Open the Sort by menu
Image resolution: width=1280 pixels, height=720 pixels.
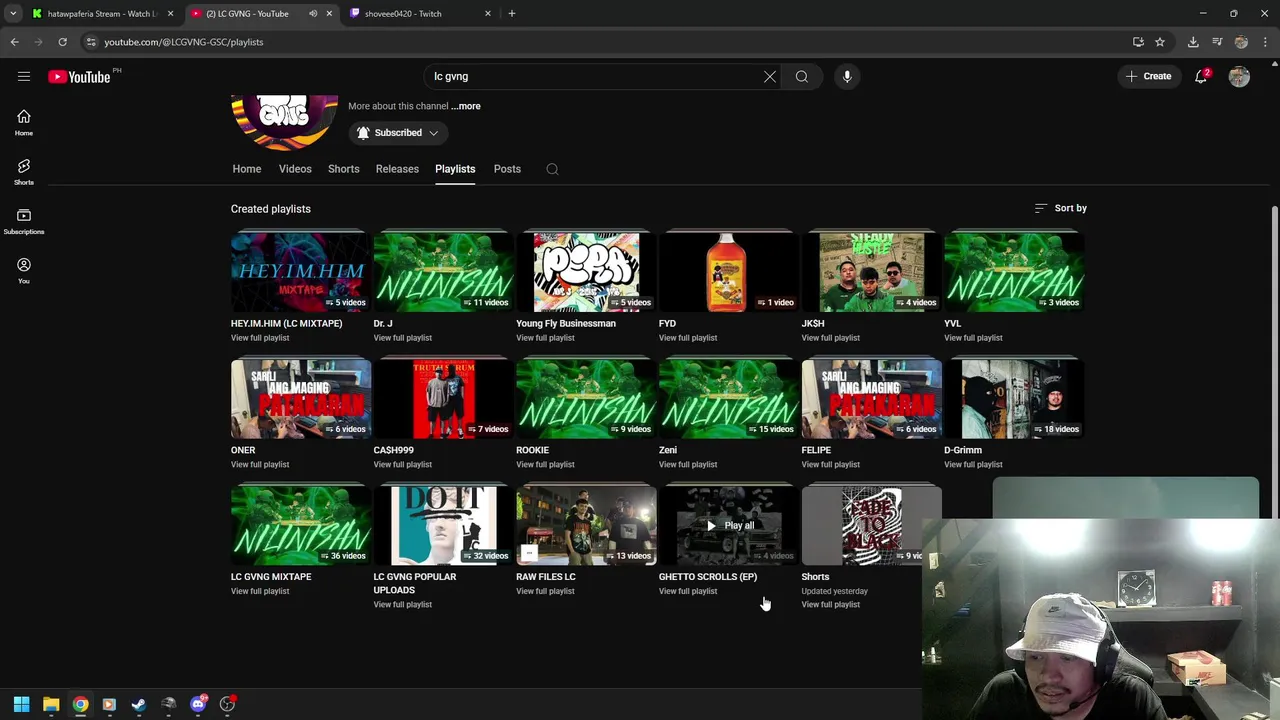pos(1061,208)
